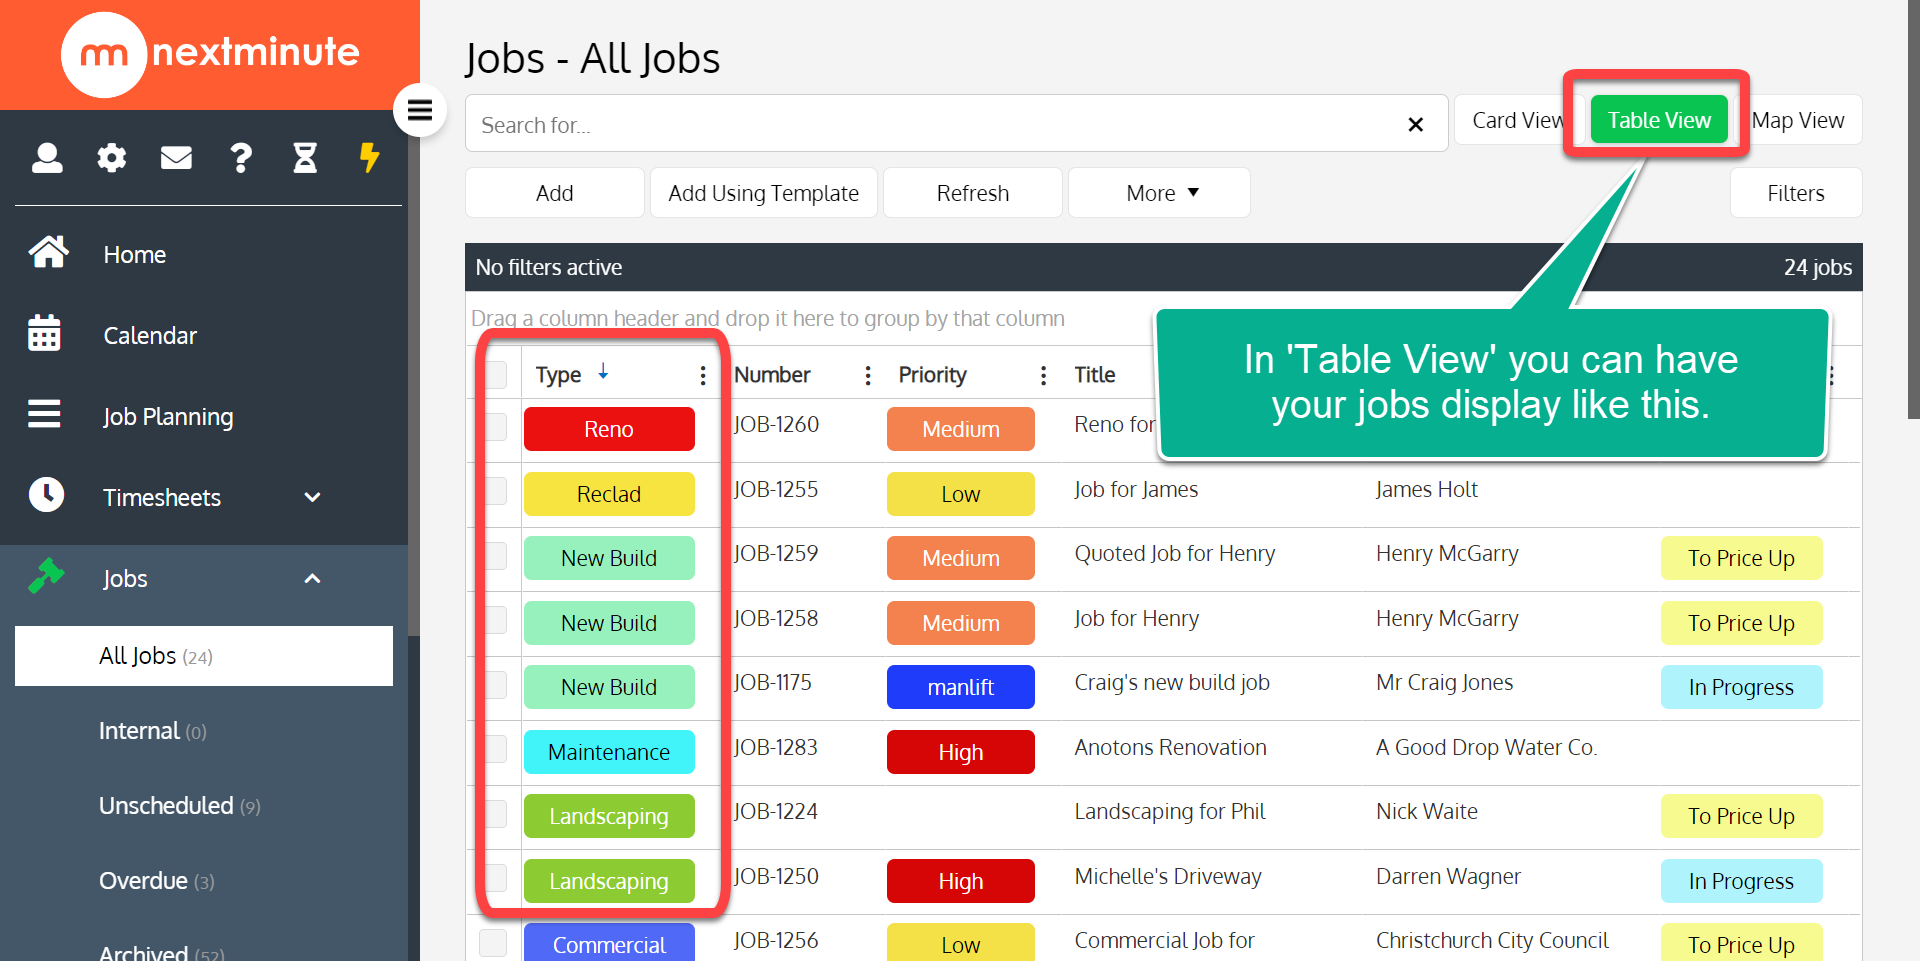Click the Home house icon
This screenshot has width=1920, height=961.
pyautogui.click(x=48, y=252)
